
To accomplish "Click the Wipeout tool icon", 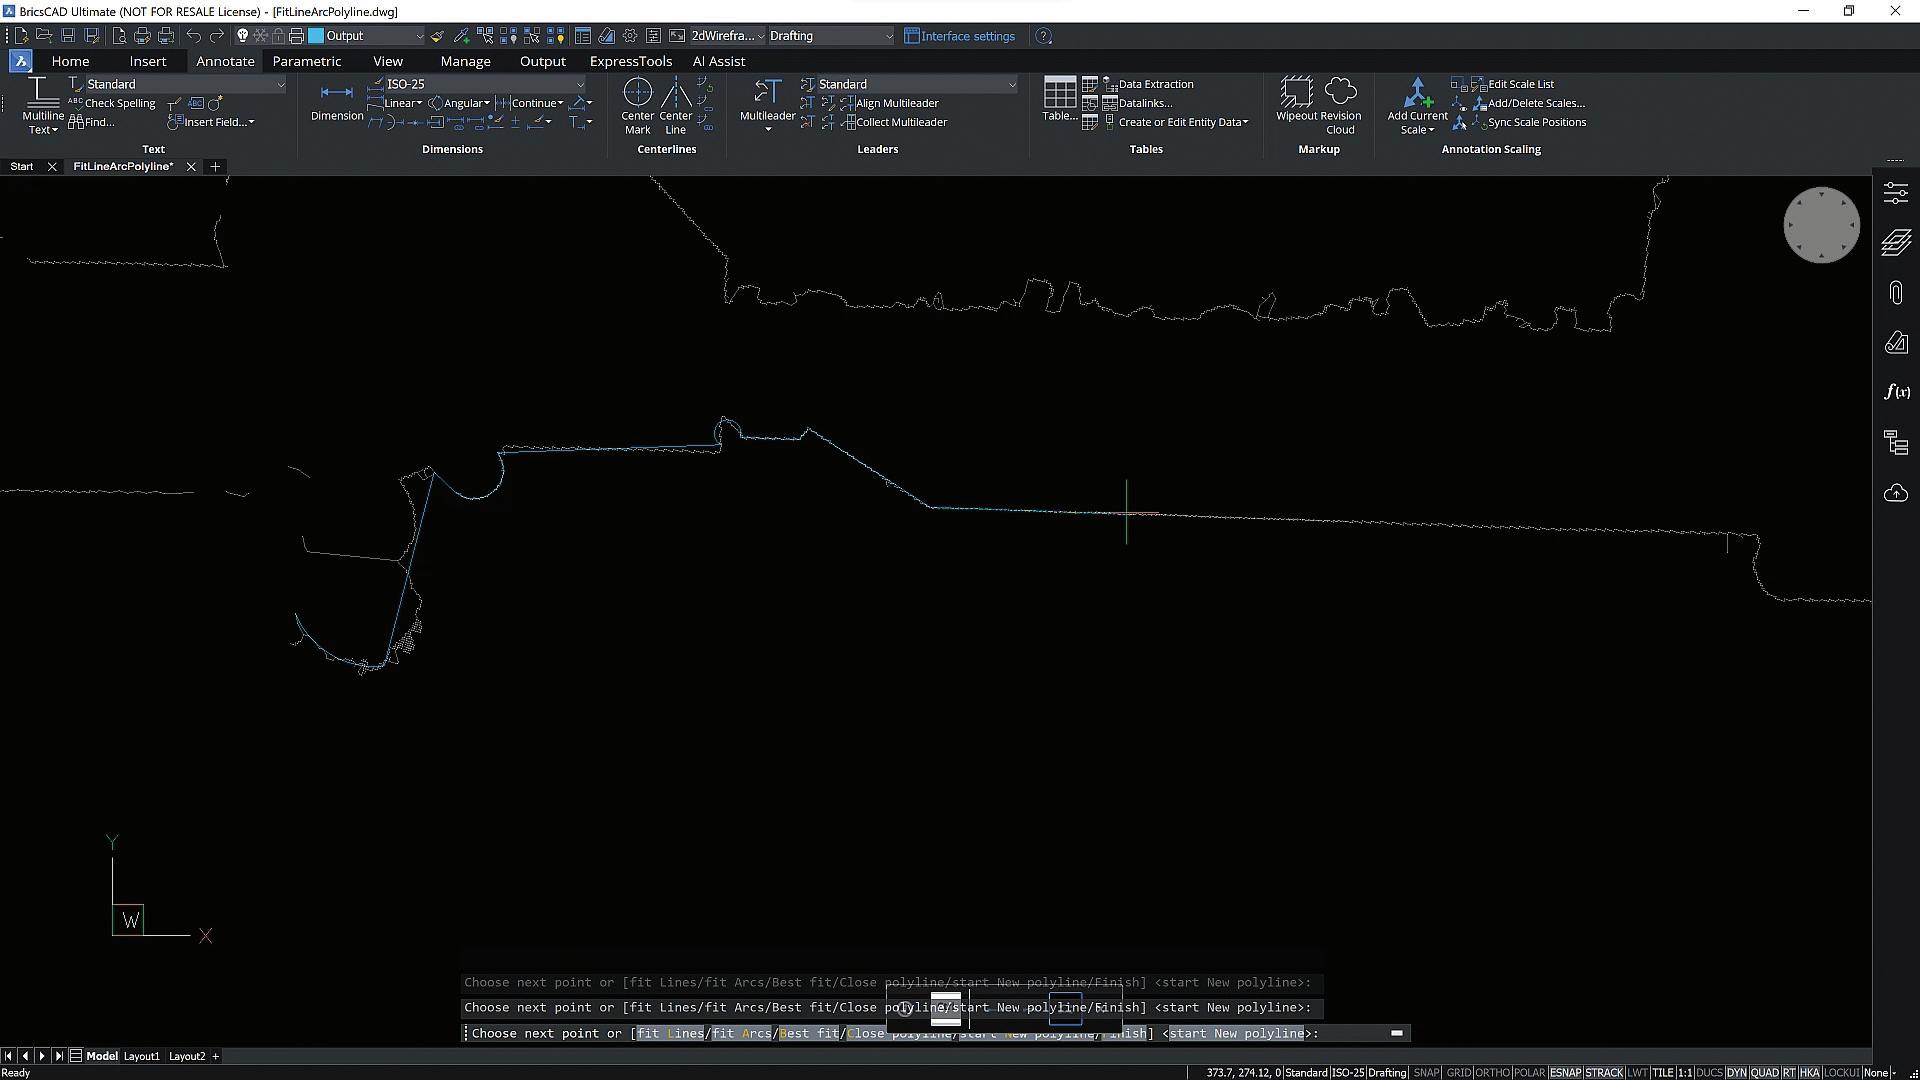I will click(1297, 93).
